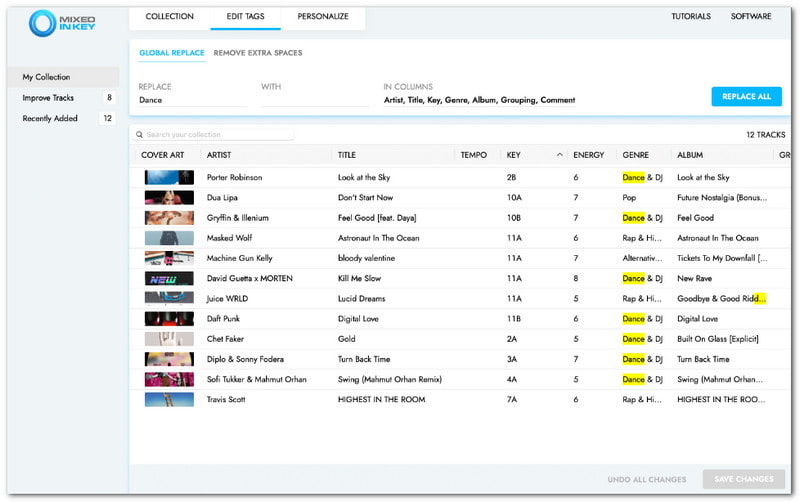The width and height of the screenshot is (800, 502).
Task: Click the Pop genre cell for Dua Lipa
Action: (629, 197)
